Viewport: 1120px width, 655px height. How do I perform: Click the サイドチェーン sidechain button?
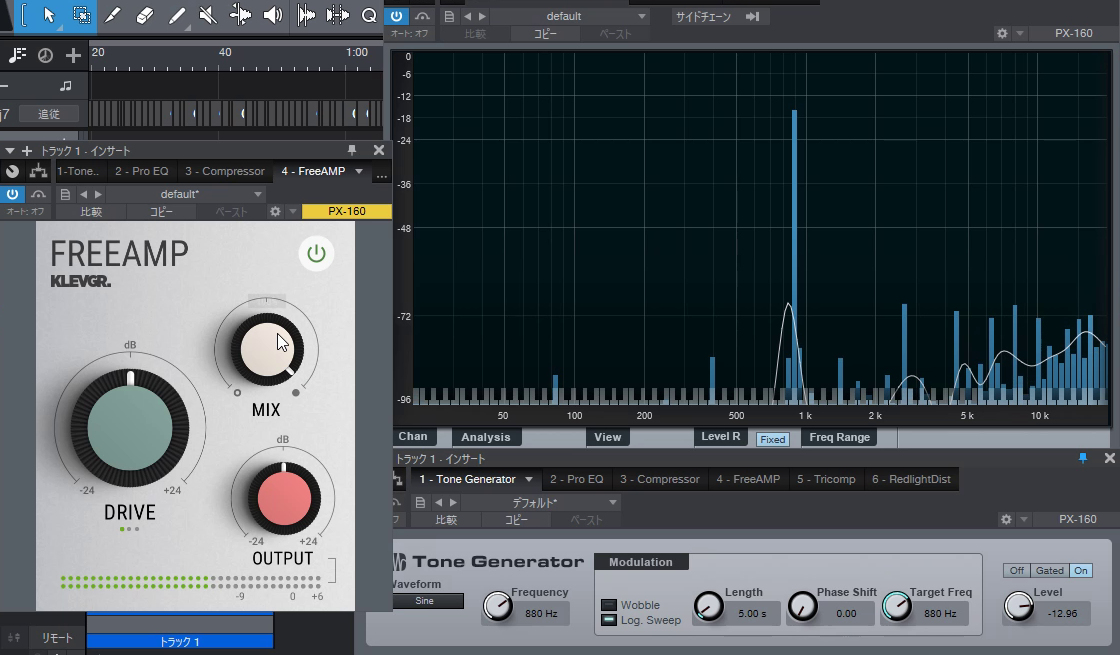pyautogui.click(x=703, y=16)
